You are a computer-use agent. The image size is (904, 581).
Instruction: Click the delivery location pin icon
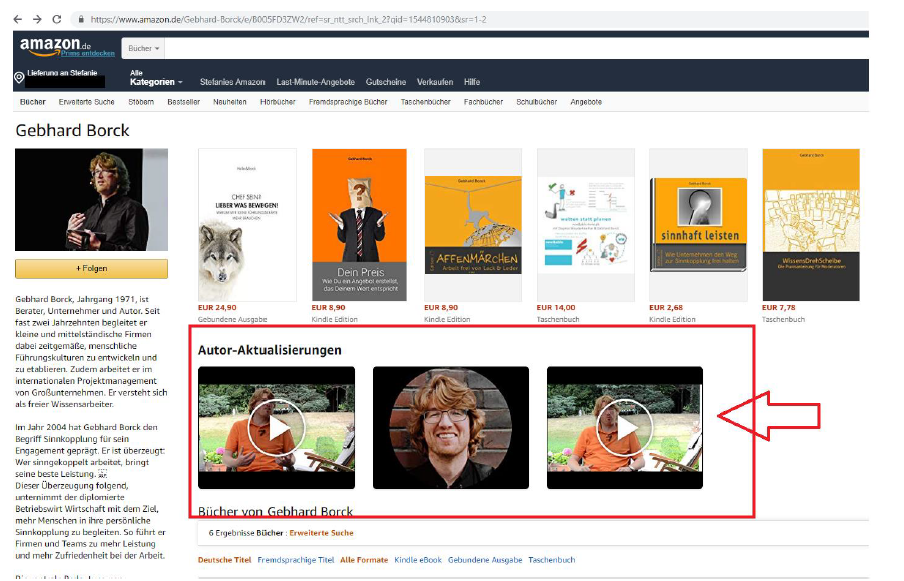point(19,77)
